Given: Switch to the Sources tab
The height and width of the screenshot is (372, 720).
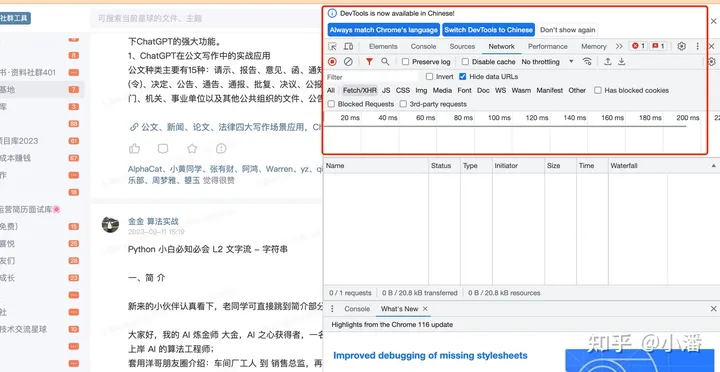Looking at the screenshot, I should click(x=462, y=46).
